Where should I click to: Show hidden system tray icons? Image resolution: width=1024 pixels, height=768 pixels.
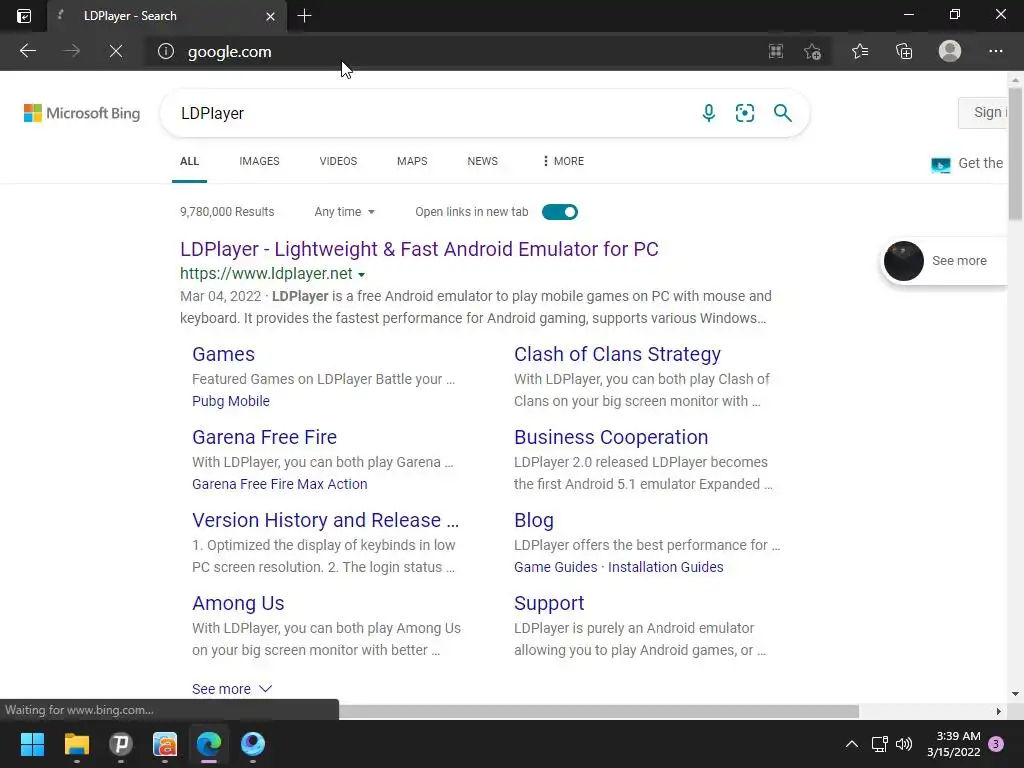click(x=852, y=744)
